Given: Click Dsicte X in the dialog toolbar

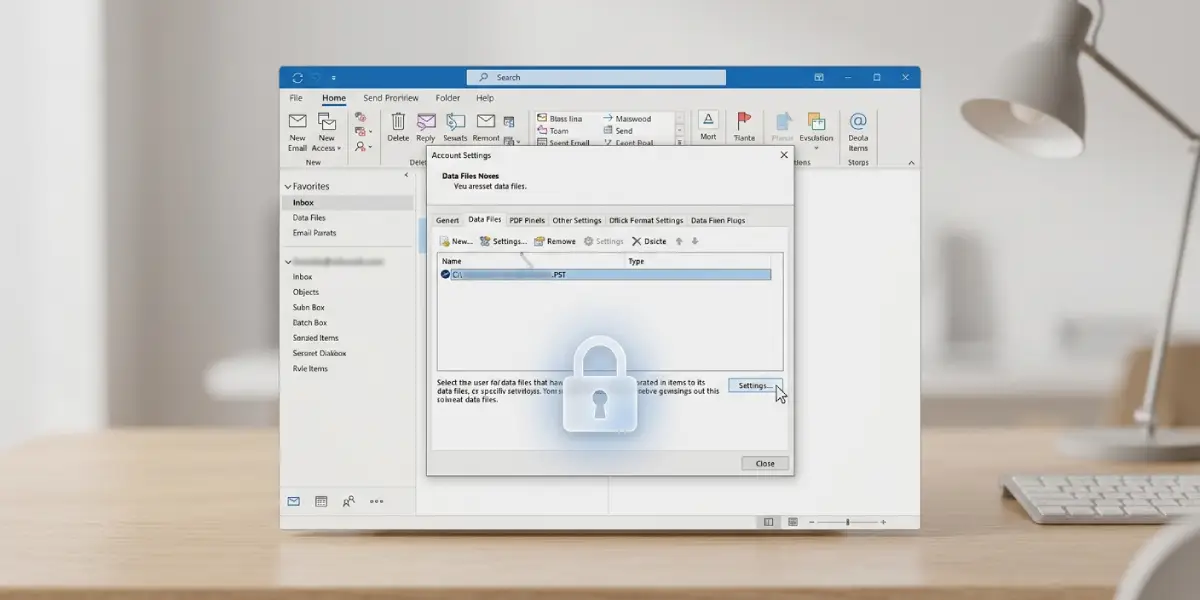Looking at the screenshot, I should [x=649, y=241].
